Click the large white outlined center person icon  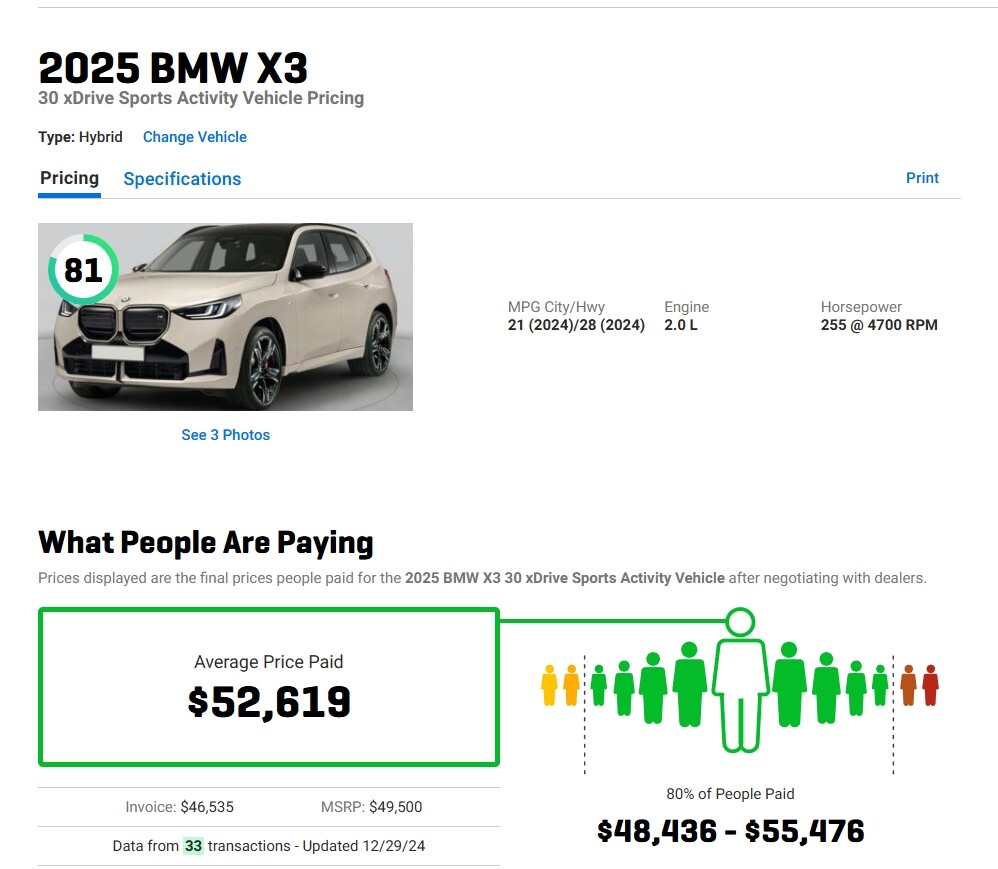pyautogui.click(x=739, y=690)
